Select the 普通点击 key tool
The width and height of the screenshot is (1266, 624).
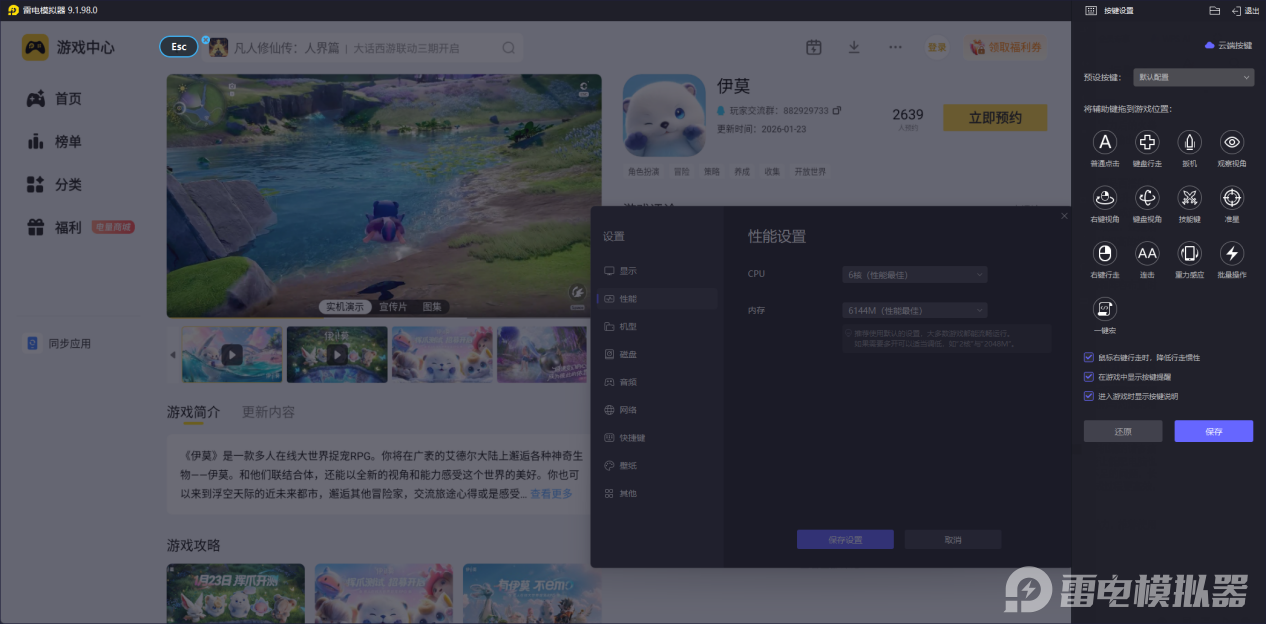pyautogui.click(x=1104, y=142)
